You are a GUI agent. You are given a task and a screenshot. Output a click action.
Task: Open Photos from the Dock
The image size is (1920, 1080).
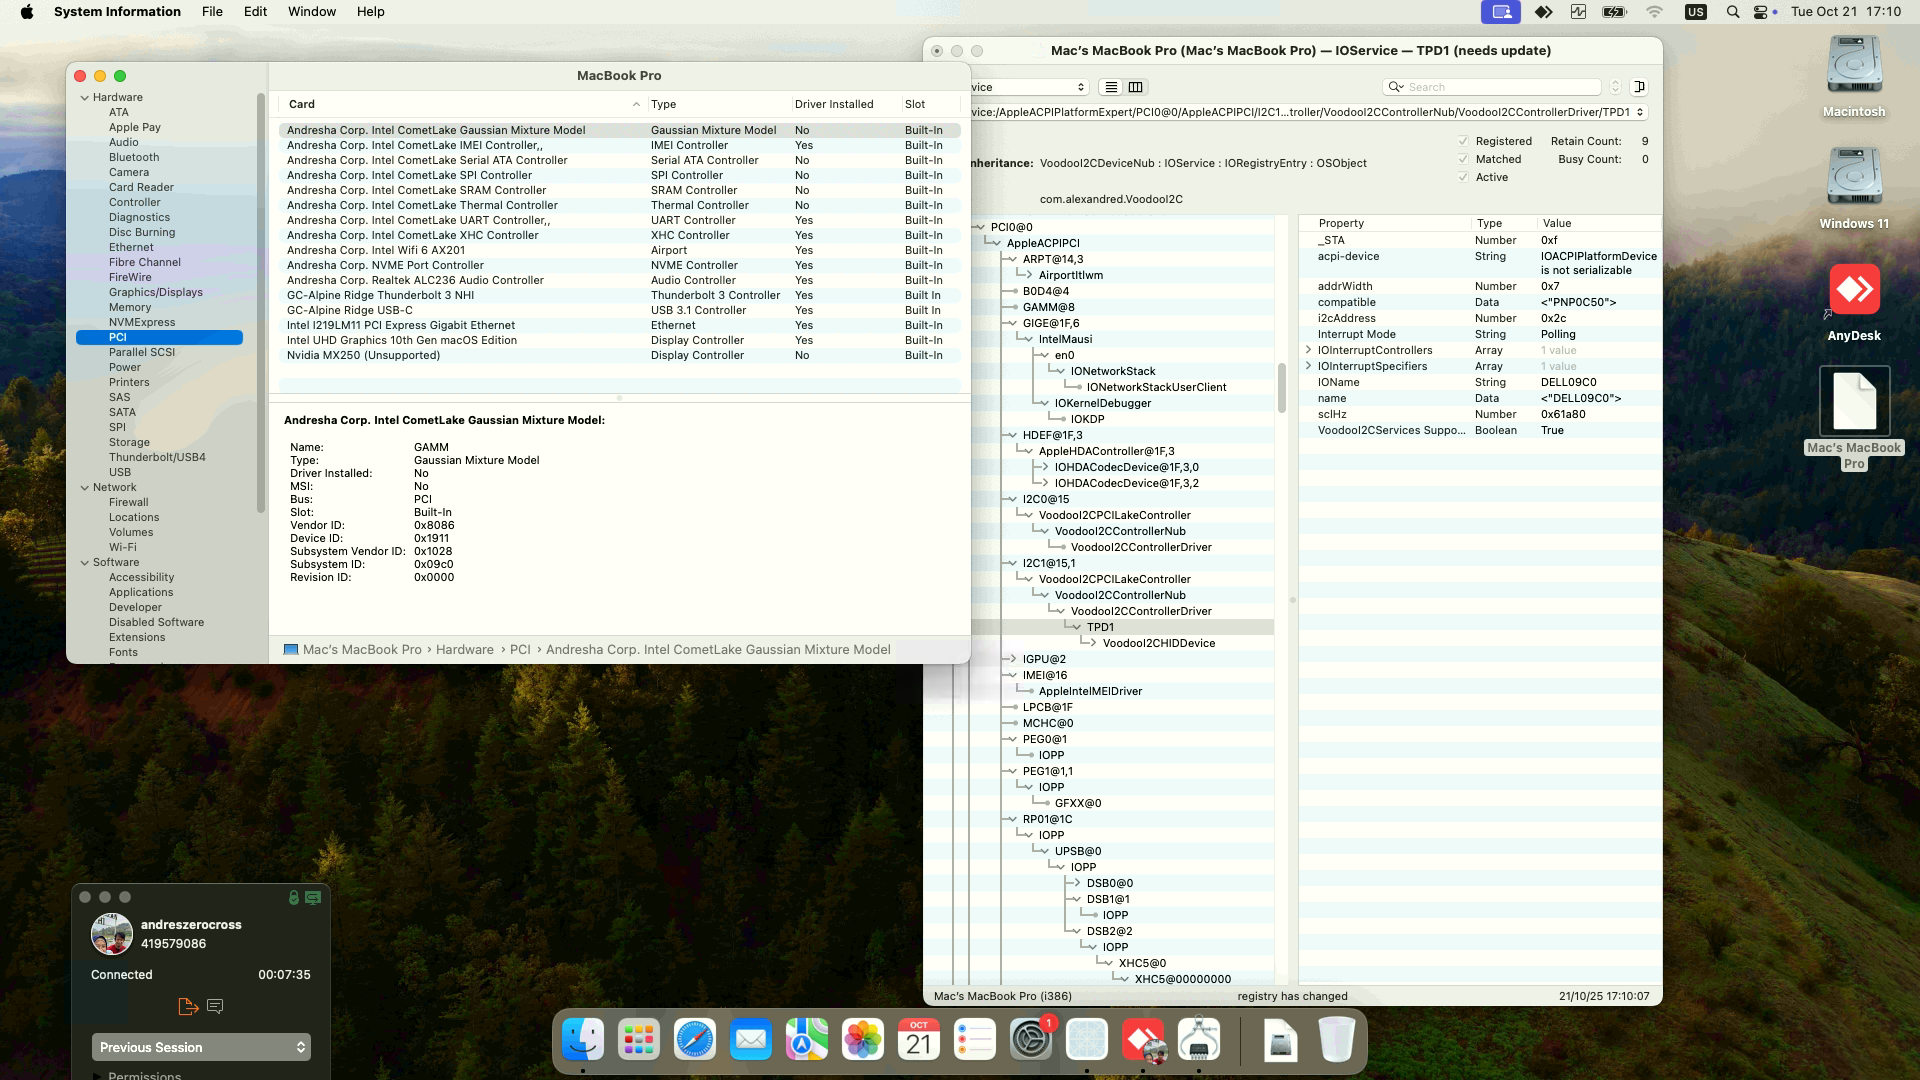point(863,1040)
